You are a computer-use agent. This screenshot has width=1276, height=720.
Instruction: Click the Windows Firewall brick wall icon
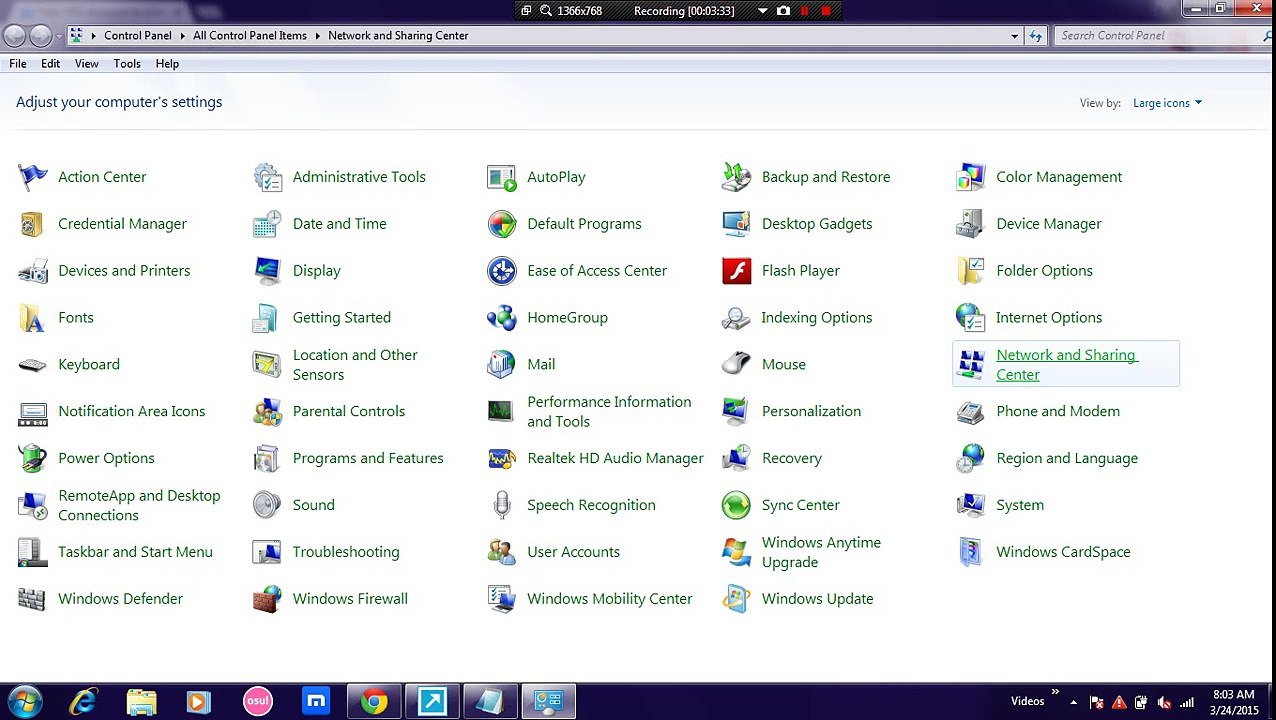267,599
